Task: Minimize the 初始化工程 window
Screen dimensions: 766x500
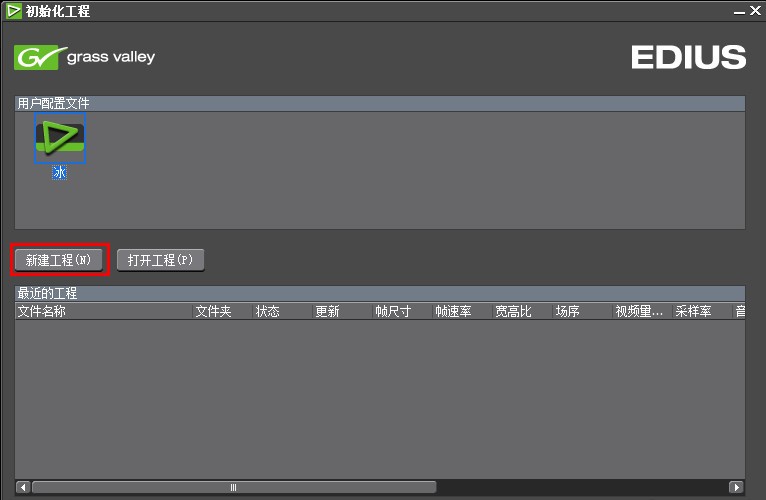Action: pyautogui.click(x=739, y=11)
